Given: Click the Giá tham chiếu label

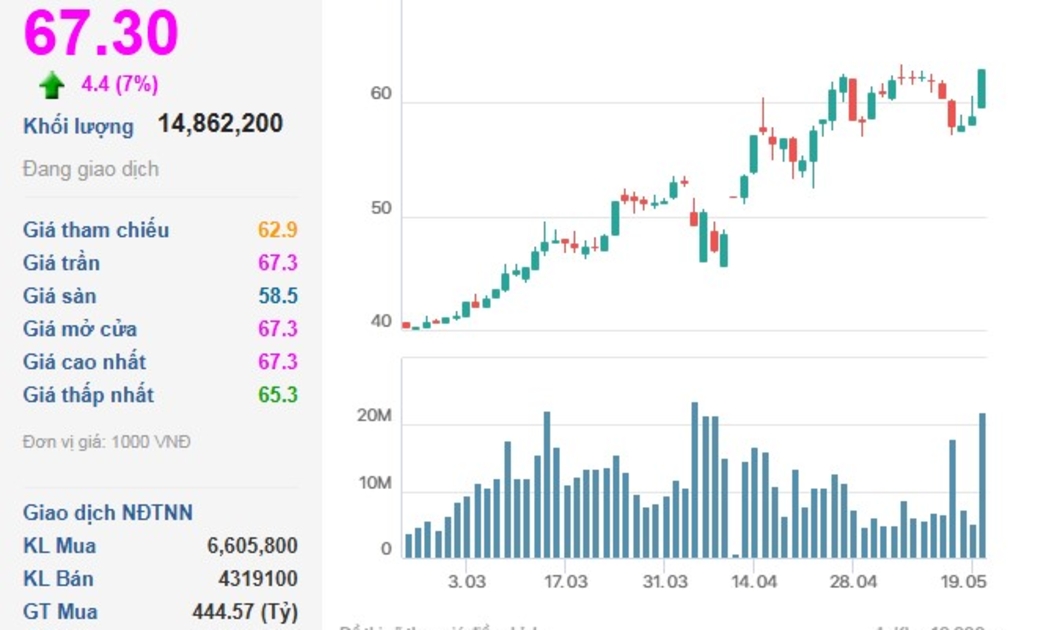Looking at the screenshot, I should (96, 230).
